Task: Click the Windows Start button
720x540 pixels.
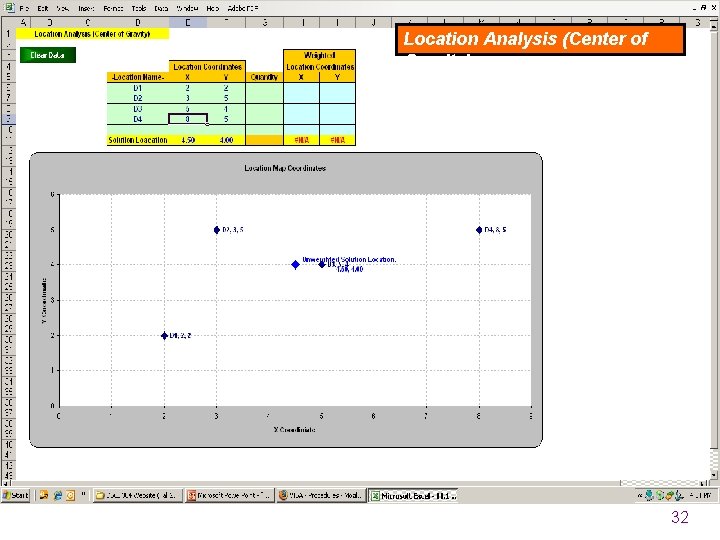Action: coord(16,495)
